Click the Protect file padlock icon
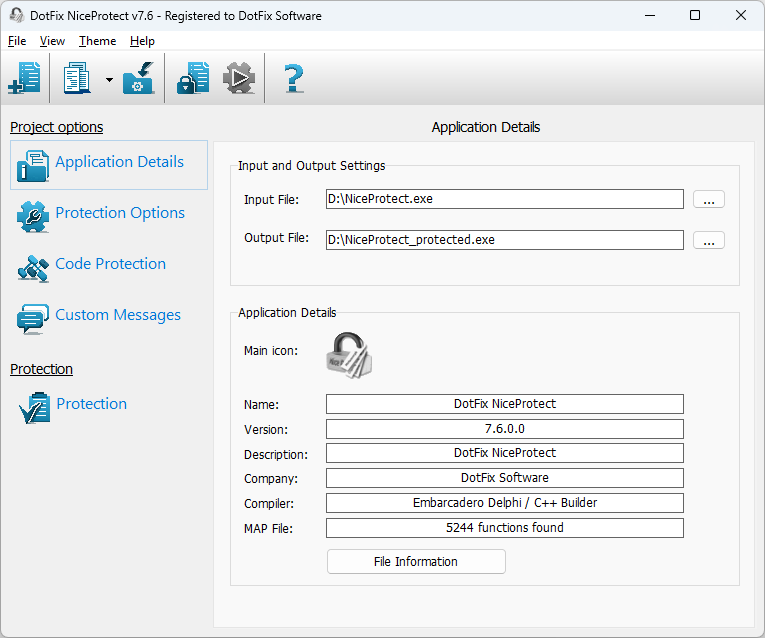Screen dimensions: 765x638 pyautogui.click(x=193, y=78)
